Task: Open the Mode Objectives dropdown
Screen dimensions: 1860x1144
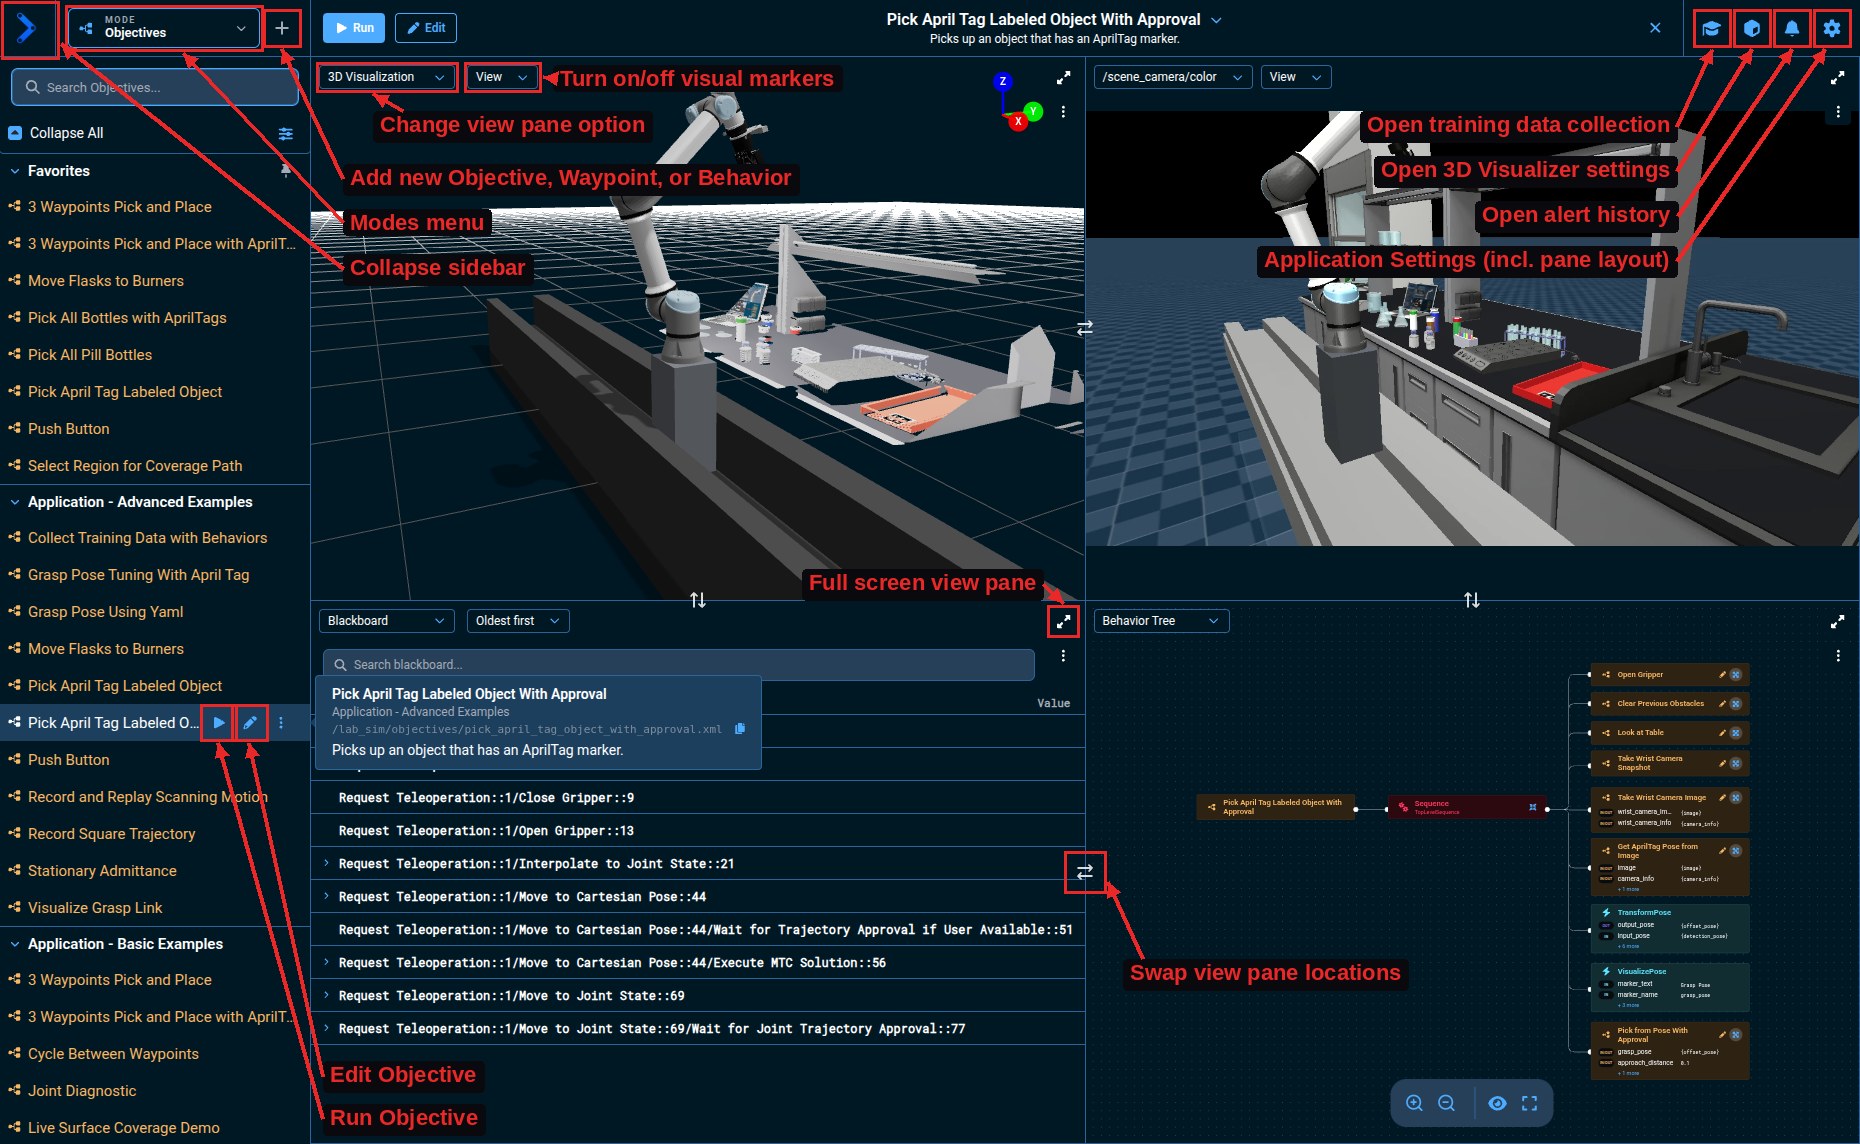Action: pos(164,29)
